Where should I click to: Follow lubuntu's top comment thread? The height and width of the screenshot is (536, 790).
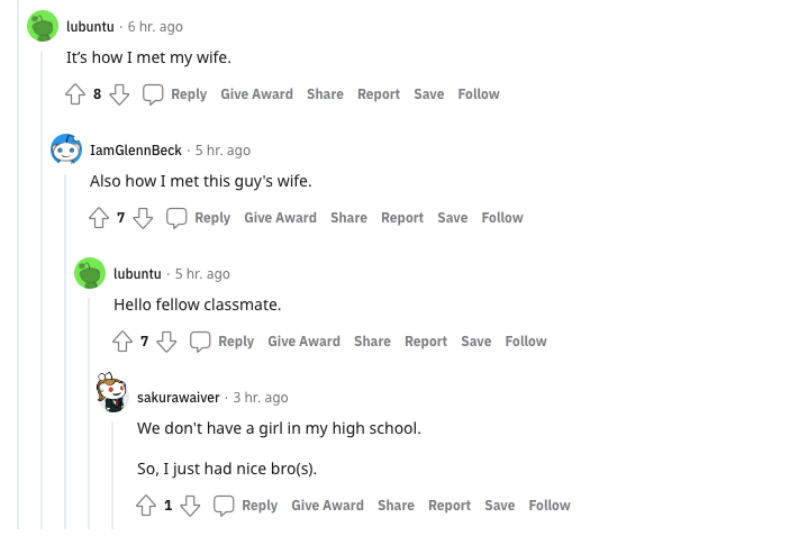[x=478, y=94]
